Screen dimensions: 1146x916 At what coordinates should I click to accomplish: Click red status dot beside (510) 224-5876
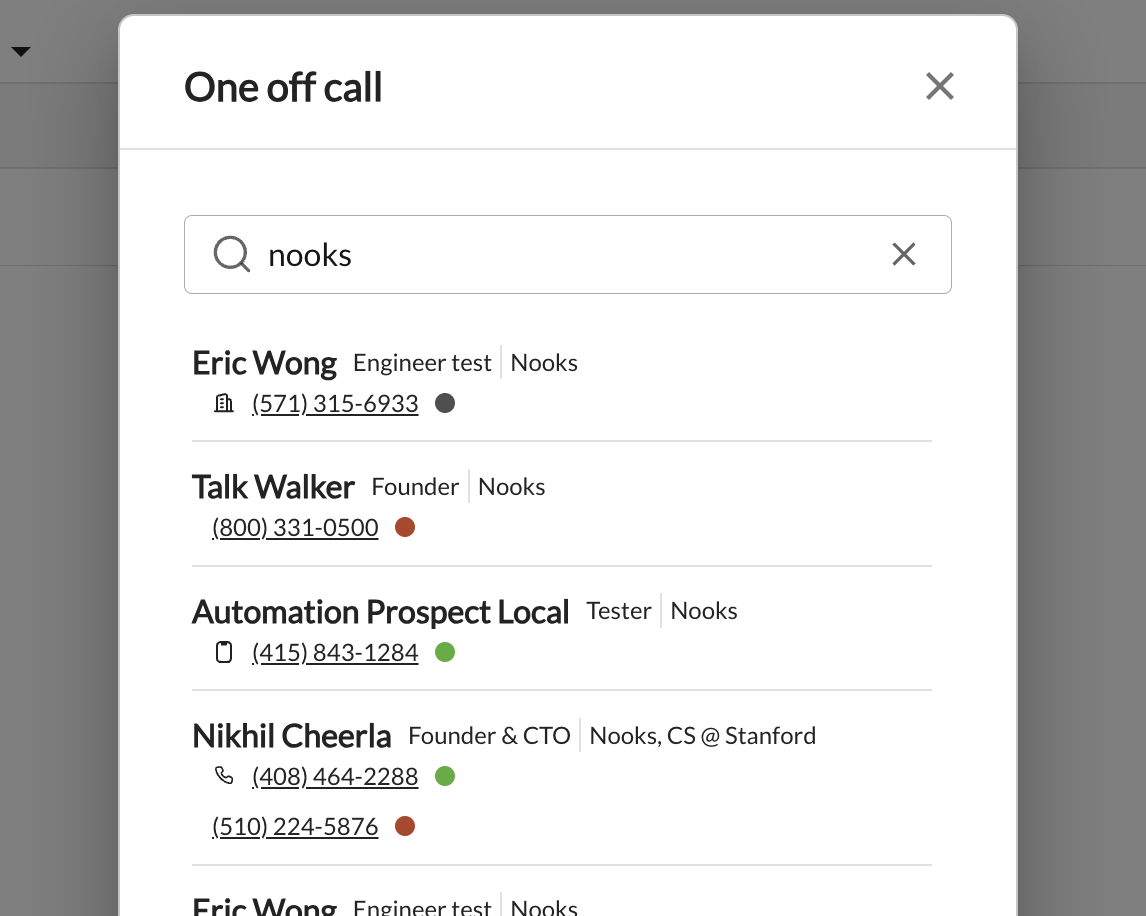coord(405,826)
